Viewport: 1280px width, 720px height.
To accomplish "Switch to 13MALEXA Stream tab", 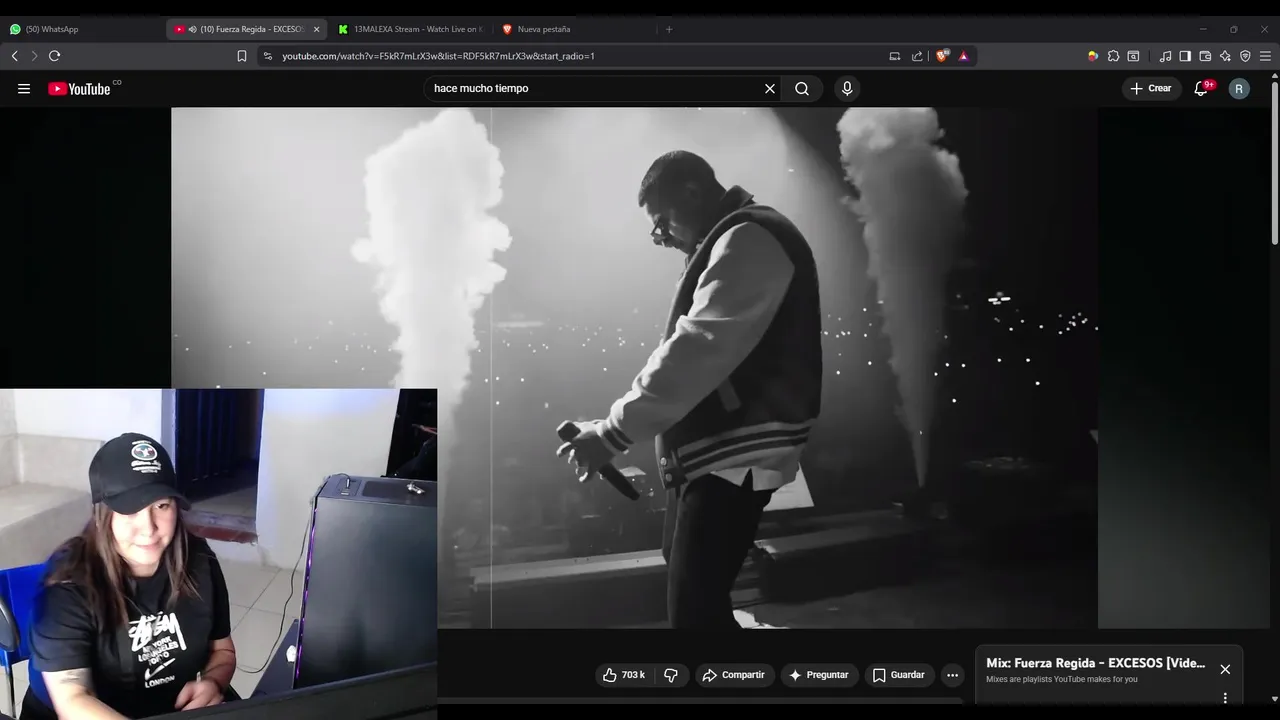I will [410, 29].
